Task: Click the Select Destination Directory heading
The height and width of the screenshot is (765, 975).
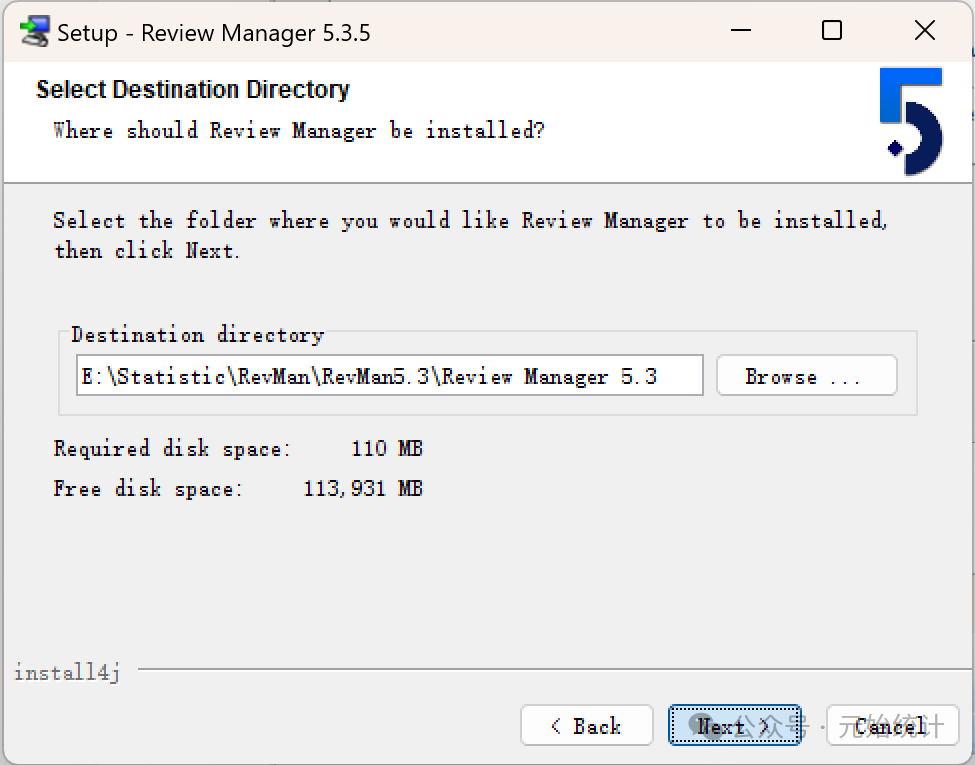Action: [193, 90]
